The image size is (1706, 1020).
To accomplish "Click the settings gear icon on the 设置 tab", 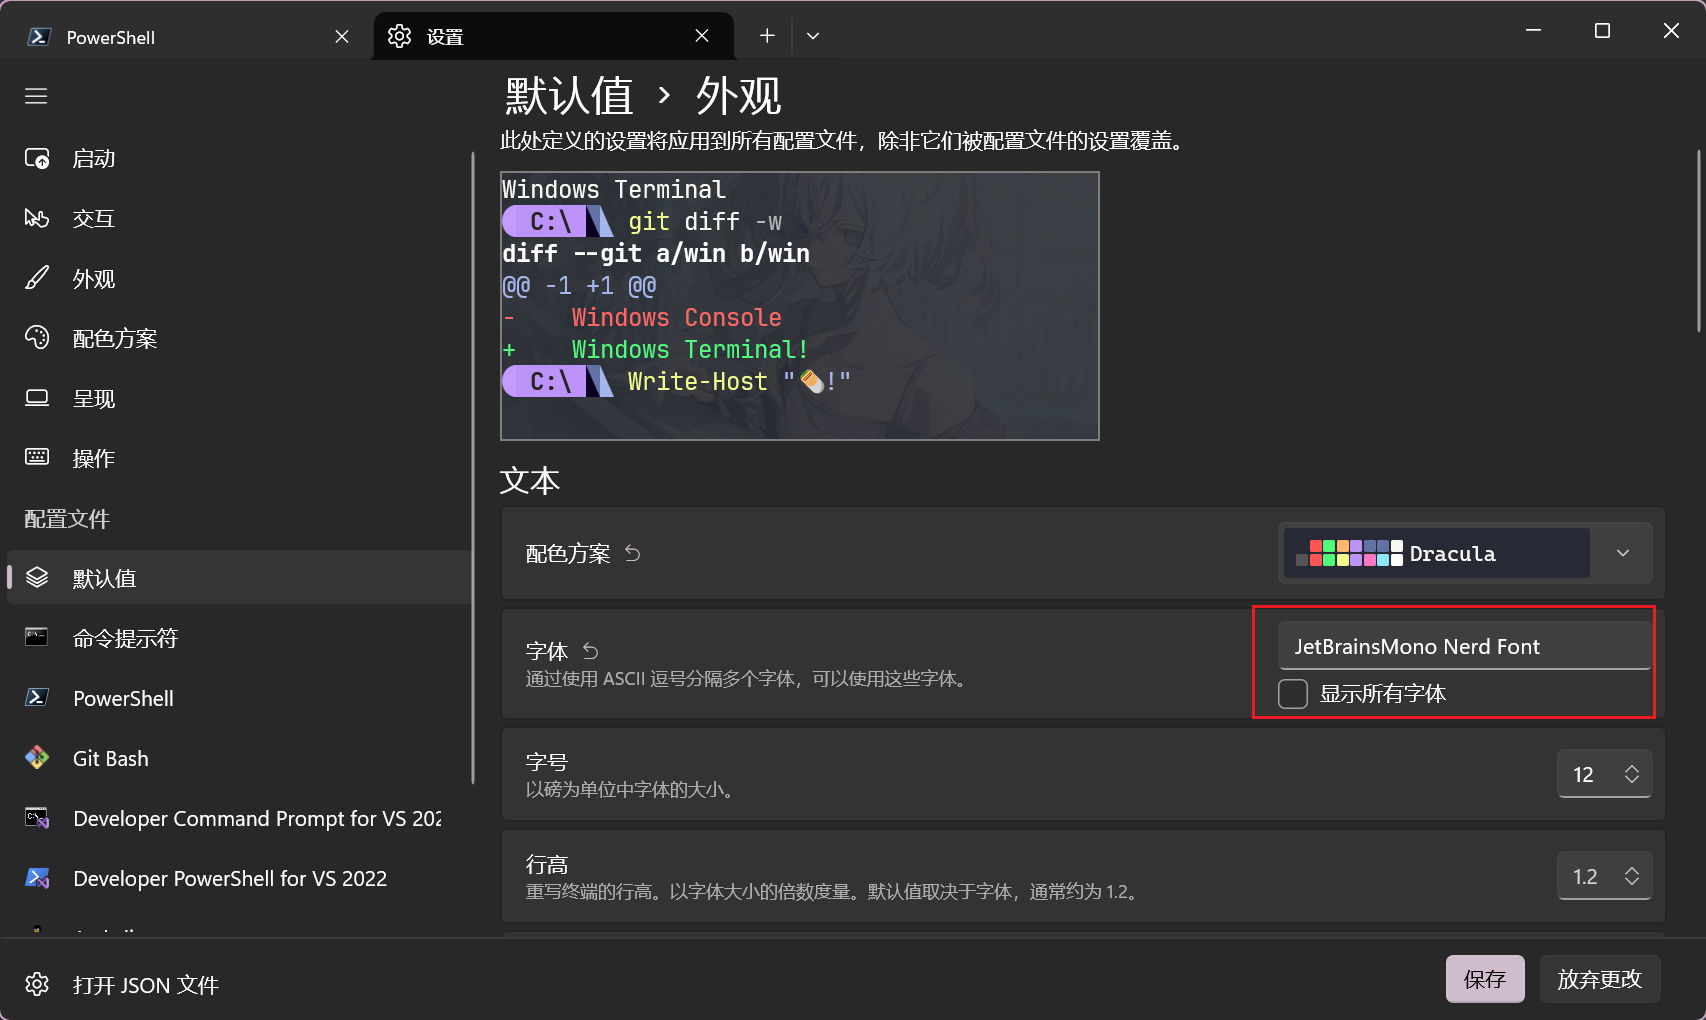I will [x=399, y=36].
